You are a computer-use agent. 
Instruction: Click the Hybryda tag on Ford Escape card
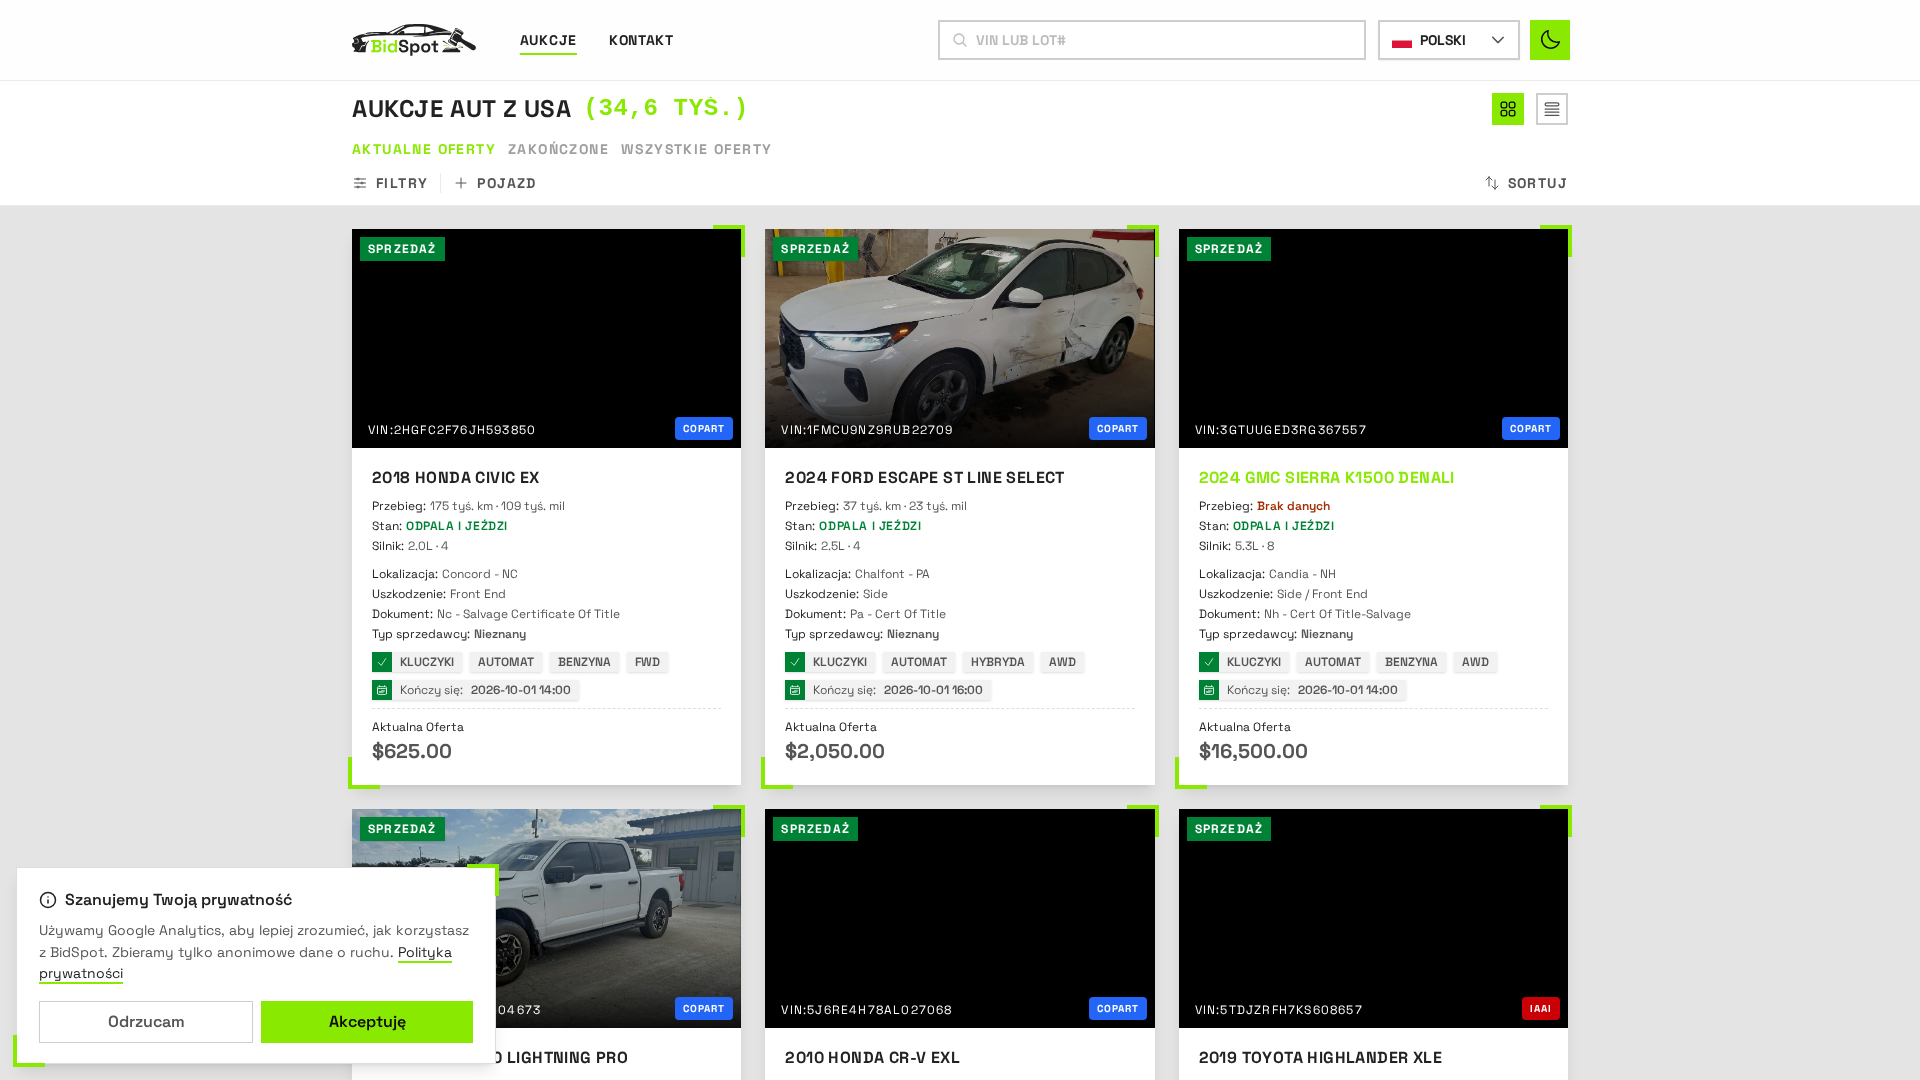[x=997, y=662]
